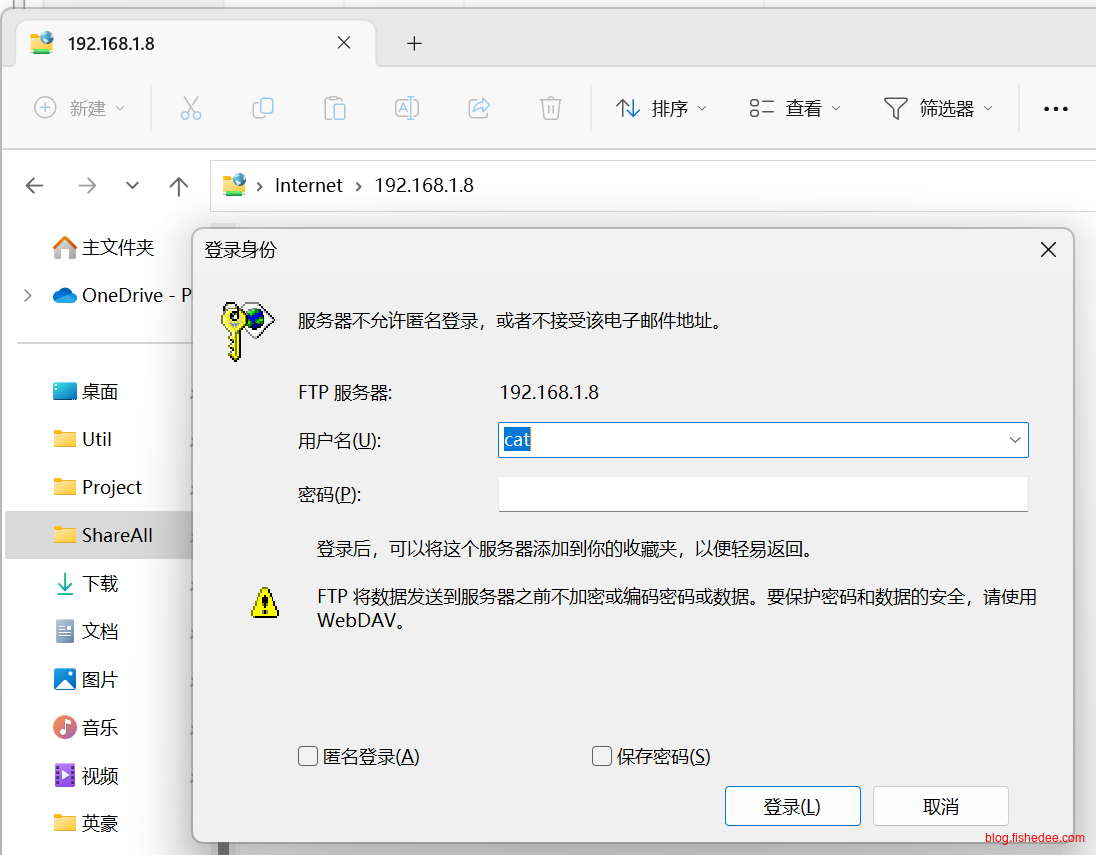The image size is (1096, 855).
Task: Open the 筛选器 filter menu
Action: pyautogui.click(x=938, y=108)
